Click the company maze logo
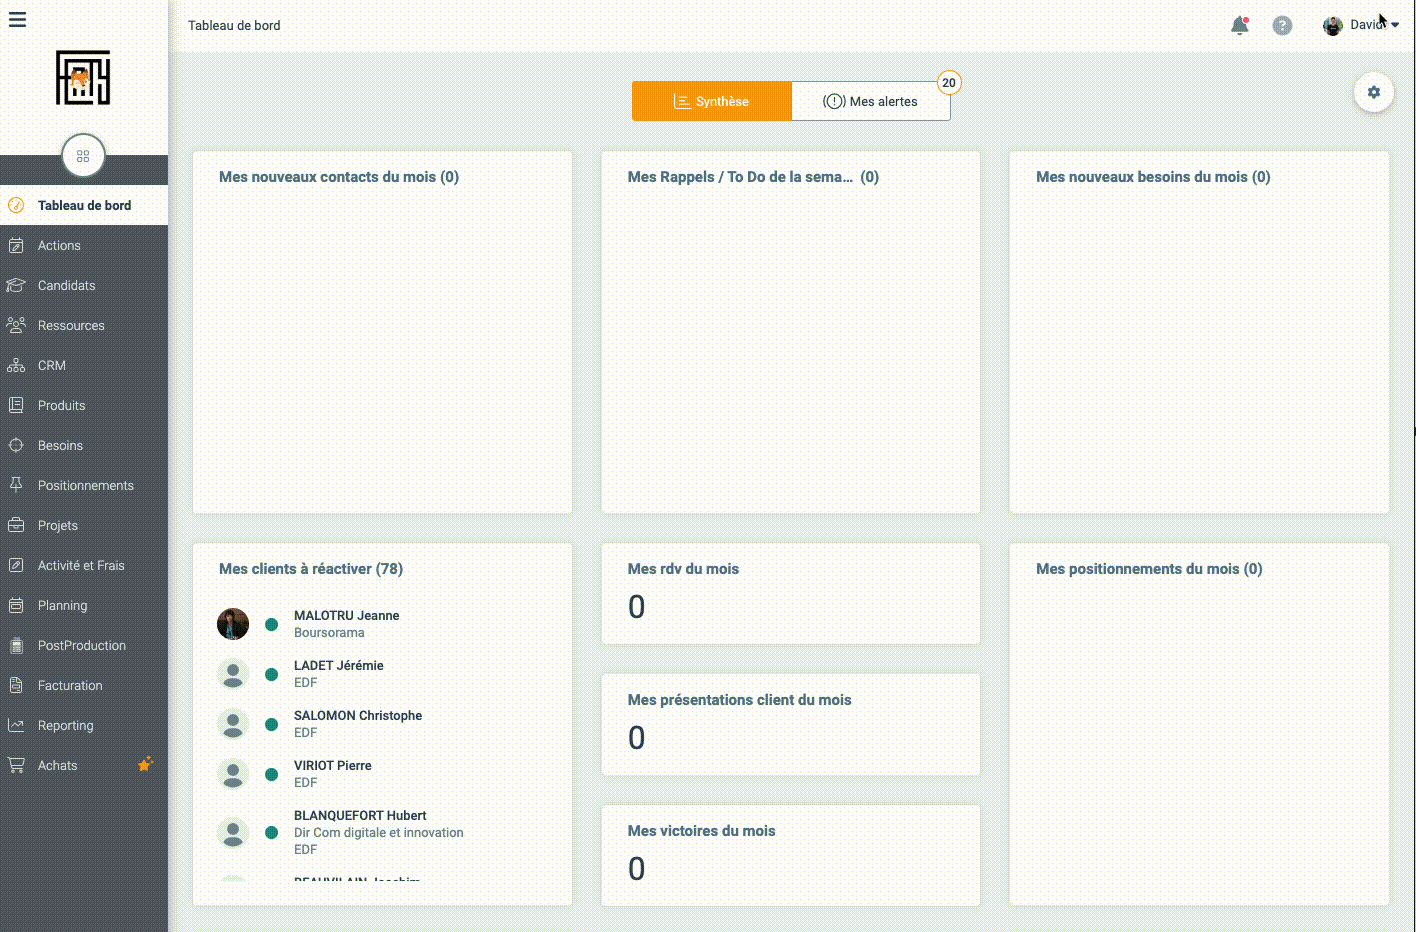This screenshot has height=932, width=1416. coord(83,78)
